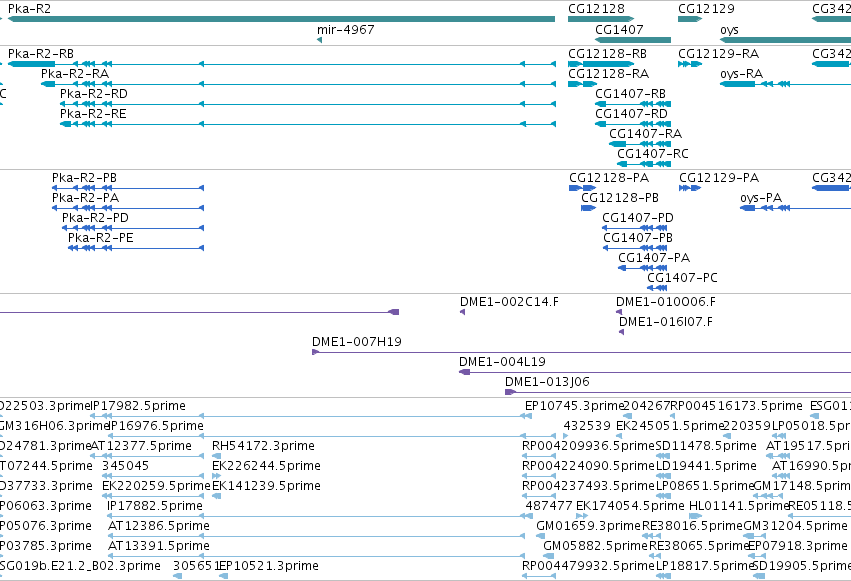This screenshot has width=851, height=581.
Task: Click EST EK226244.5prime
Action: (266, 467)
